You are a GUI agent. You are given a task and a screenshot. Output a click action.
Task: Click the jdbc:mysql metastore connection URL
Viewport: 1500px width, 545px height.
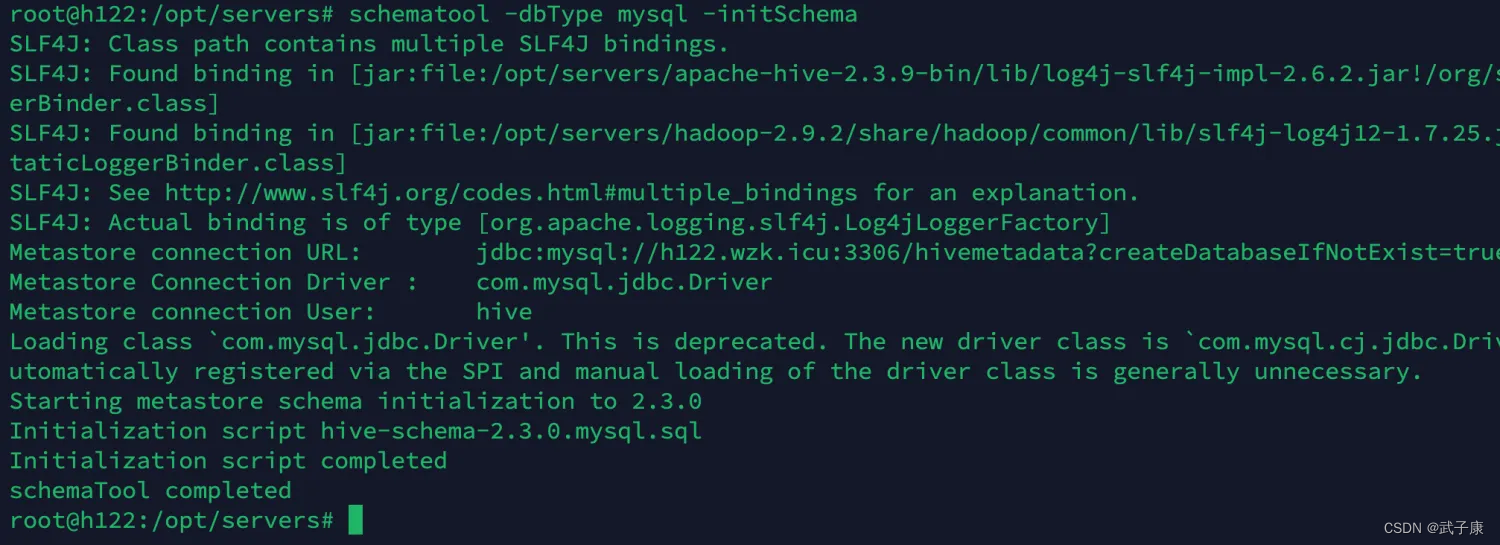(x=988, y=252)
